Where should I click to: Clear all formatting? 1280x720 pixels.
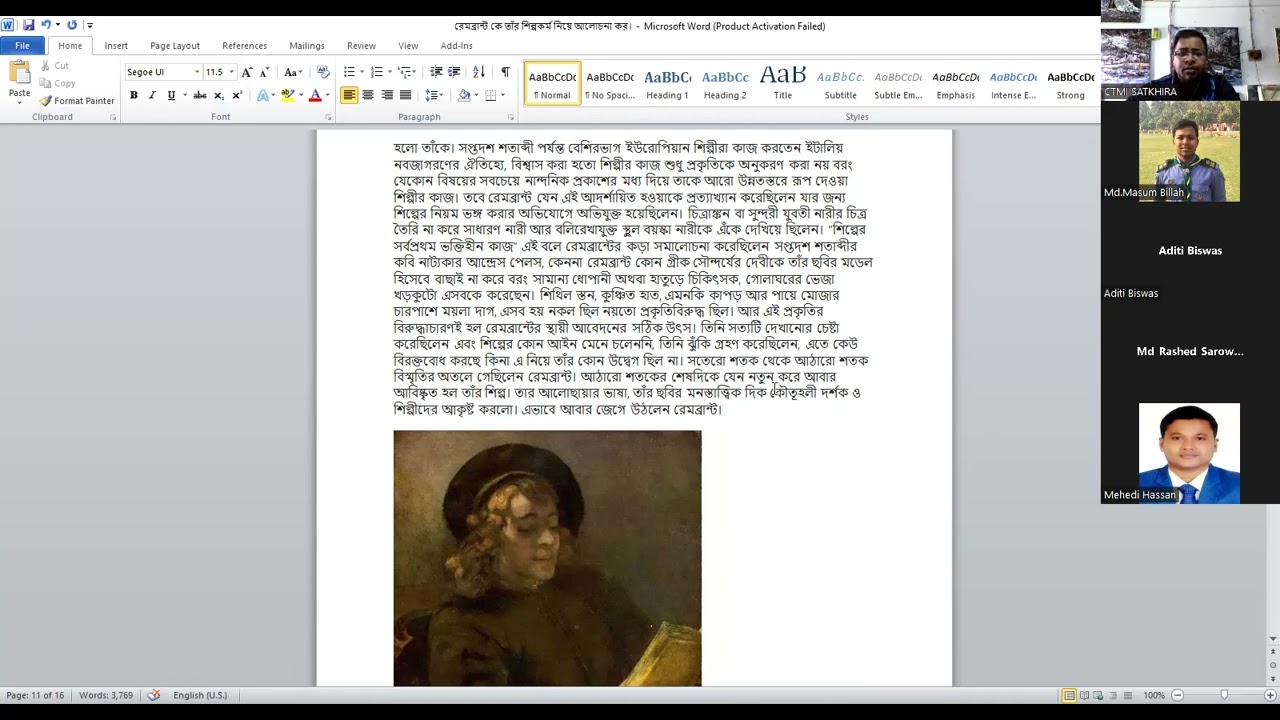[322, 72]
